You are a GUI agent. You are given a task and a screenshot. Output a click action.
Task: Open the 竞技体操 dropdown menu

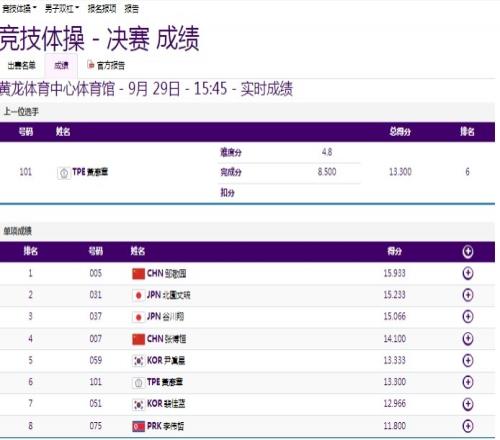click(x=19, y=9)
